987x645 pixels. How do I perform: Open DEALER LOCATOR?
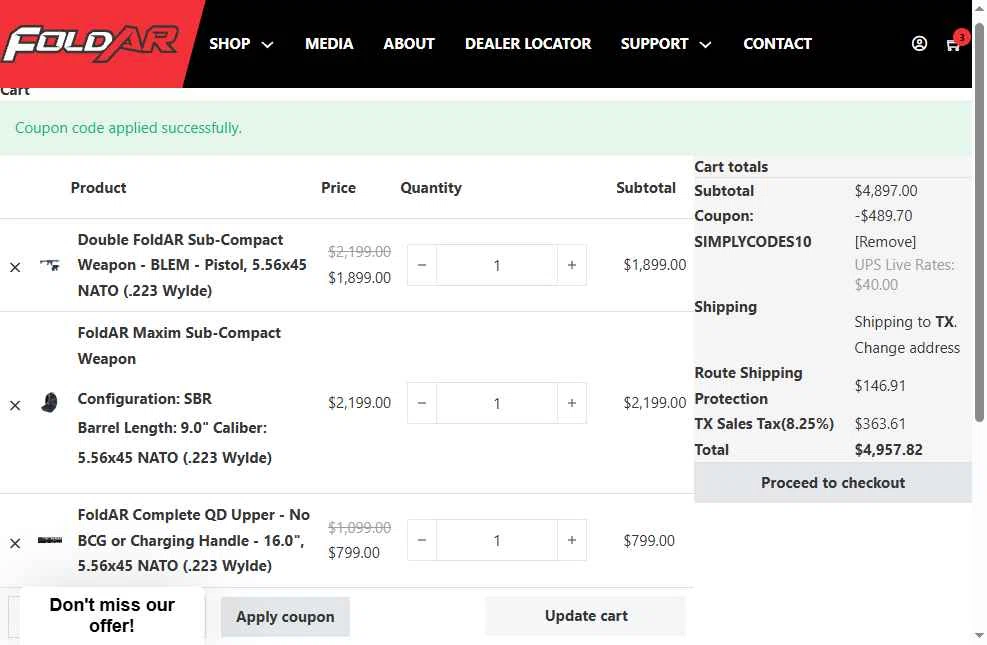(x=528, y=44)
